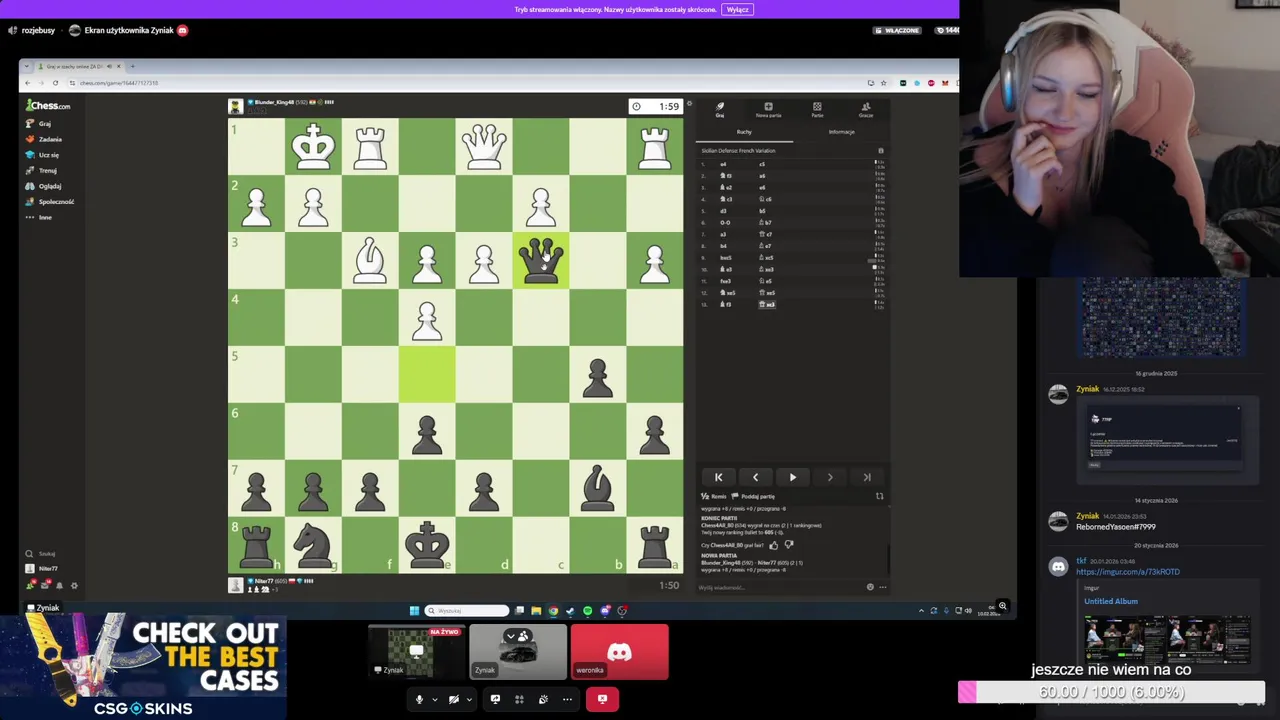Open more call options three dots
The width and height of the screenshot is (1280, 720).
567,699
